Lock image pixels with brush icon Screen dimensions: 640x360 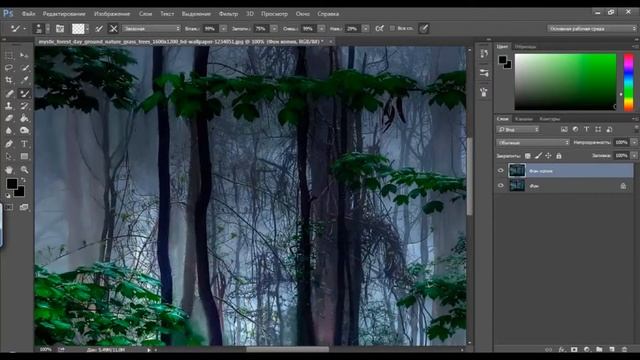click(x=538, y=156)
